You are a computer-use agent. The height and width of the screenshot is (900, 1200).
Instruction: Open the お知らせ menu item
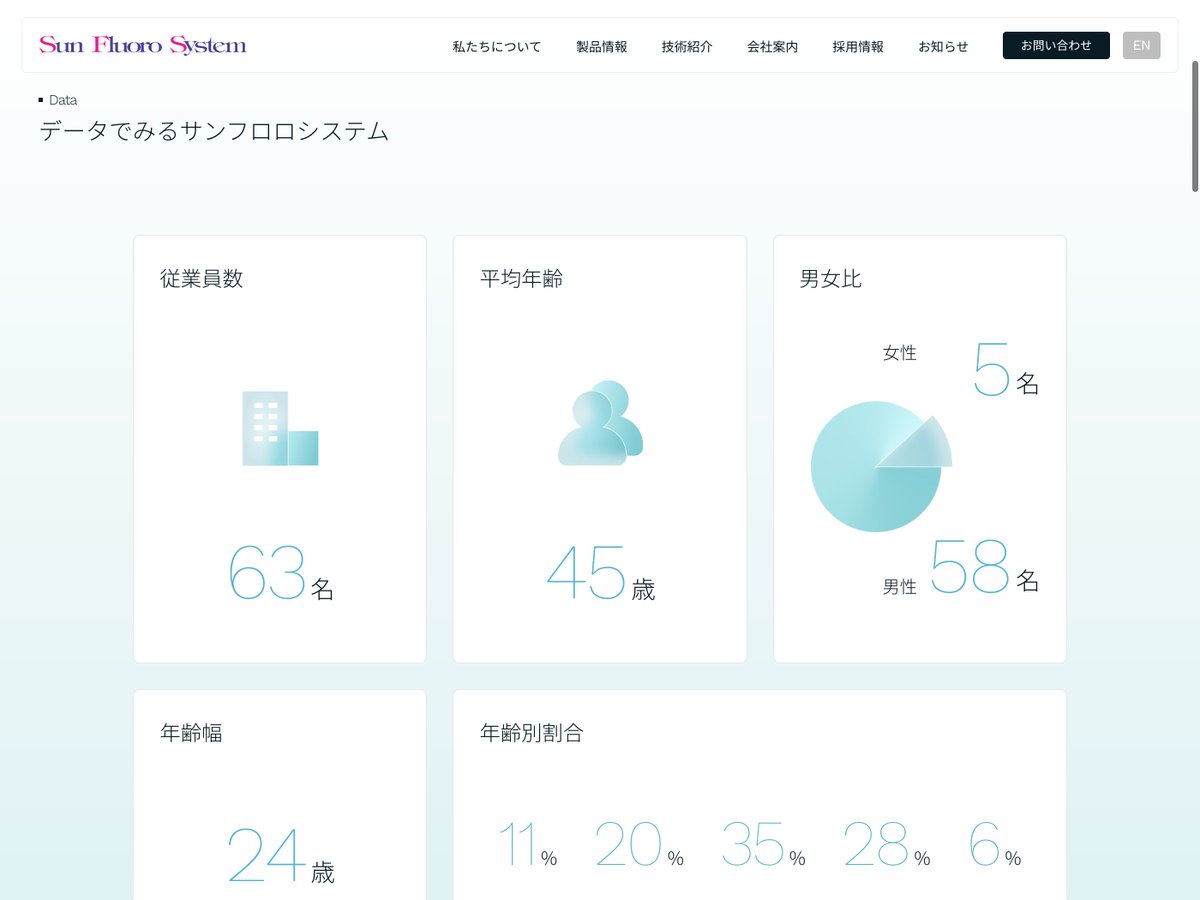pos(943,46)
